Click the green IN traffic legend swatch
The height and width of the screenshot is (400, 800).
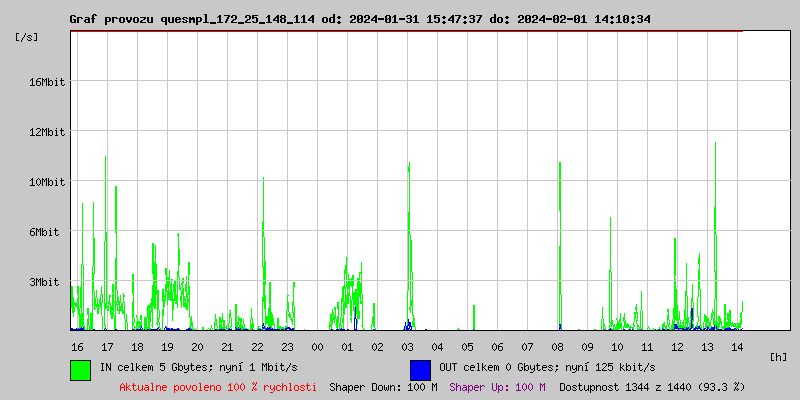[80, 369]
